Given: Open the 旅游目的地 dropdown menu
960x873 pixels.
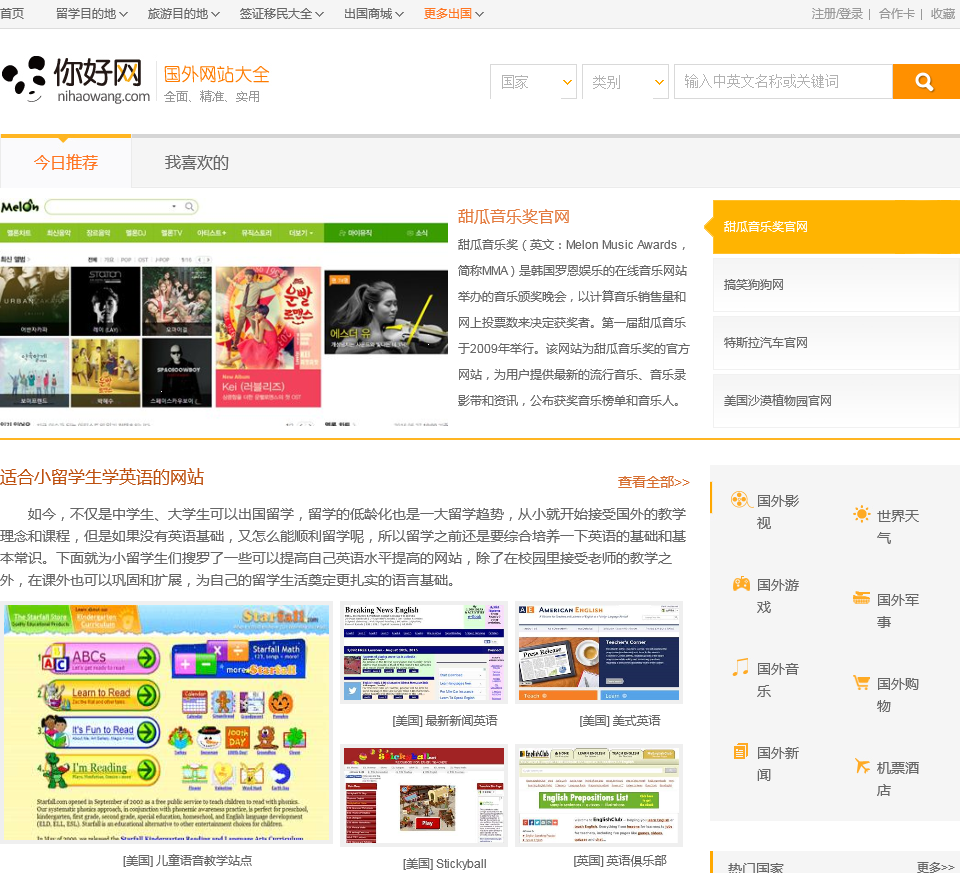Looking at the screenshot, I should (x=184, y=13).
